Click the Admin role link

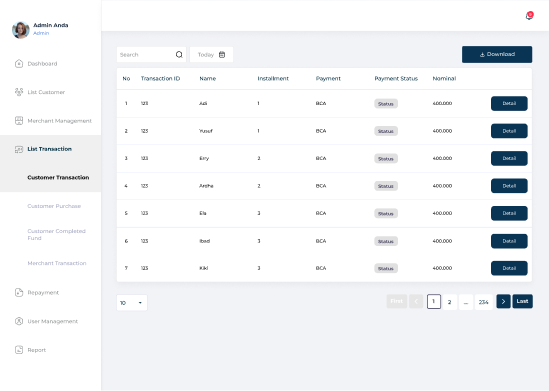pos(41,33)
